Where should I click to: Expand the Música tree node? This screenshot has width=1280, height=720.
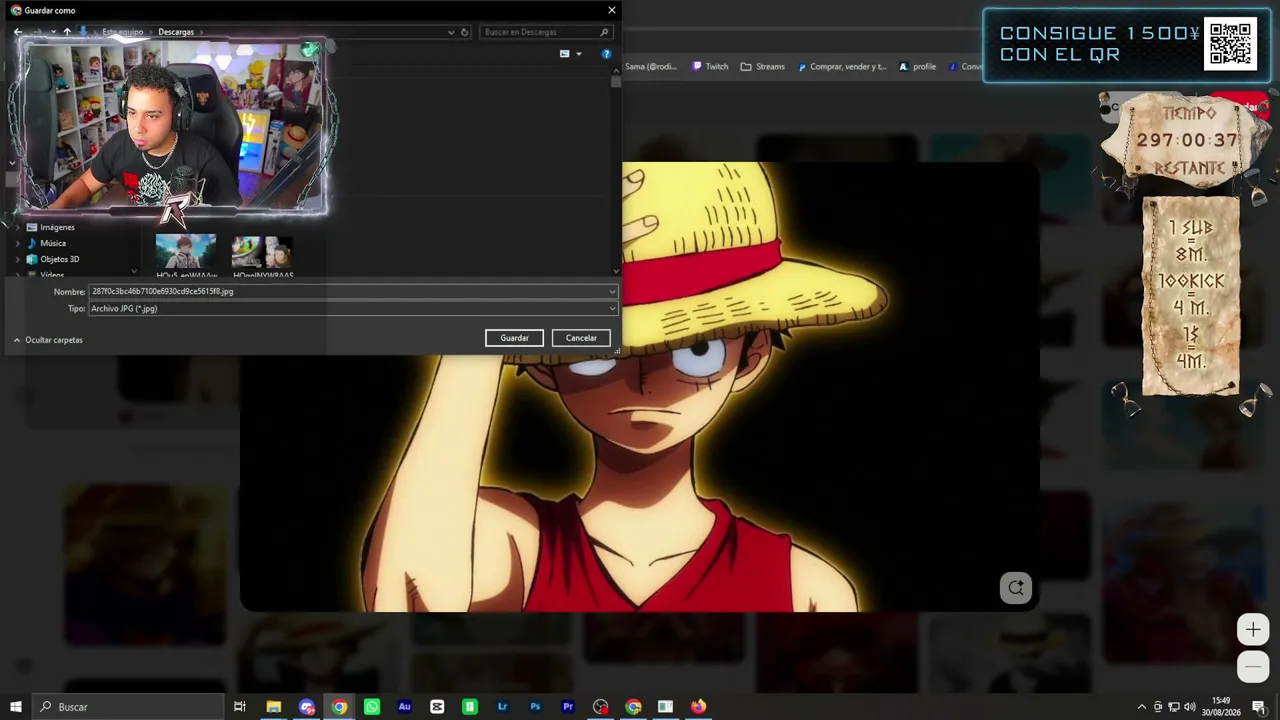(17, 243)
